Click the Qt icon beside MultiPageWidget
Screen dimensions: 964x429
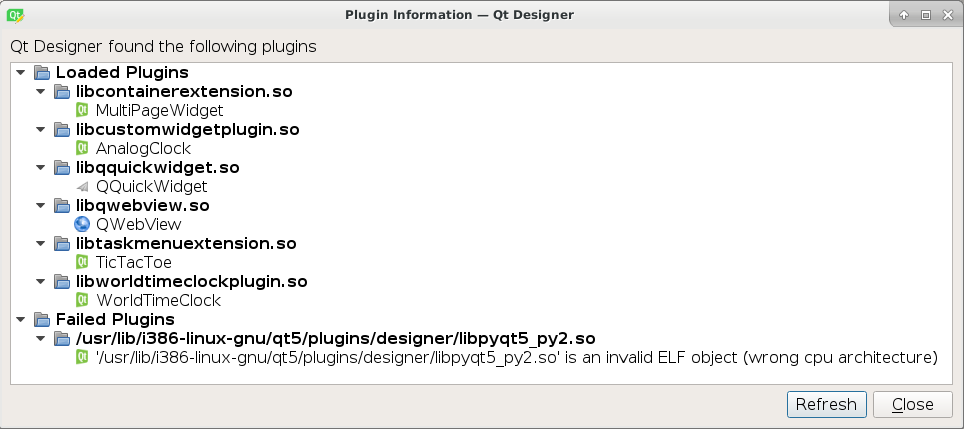point(82,111)
